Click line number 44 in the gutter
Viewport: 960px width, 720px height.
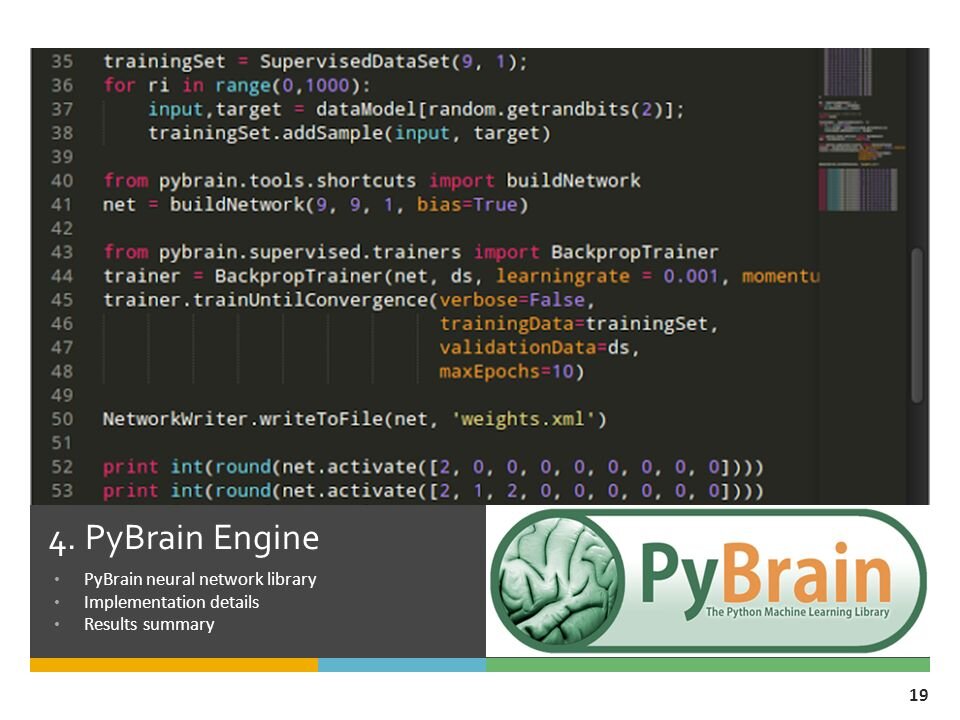(62, 277)
